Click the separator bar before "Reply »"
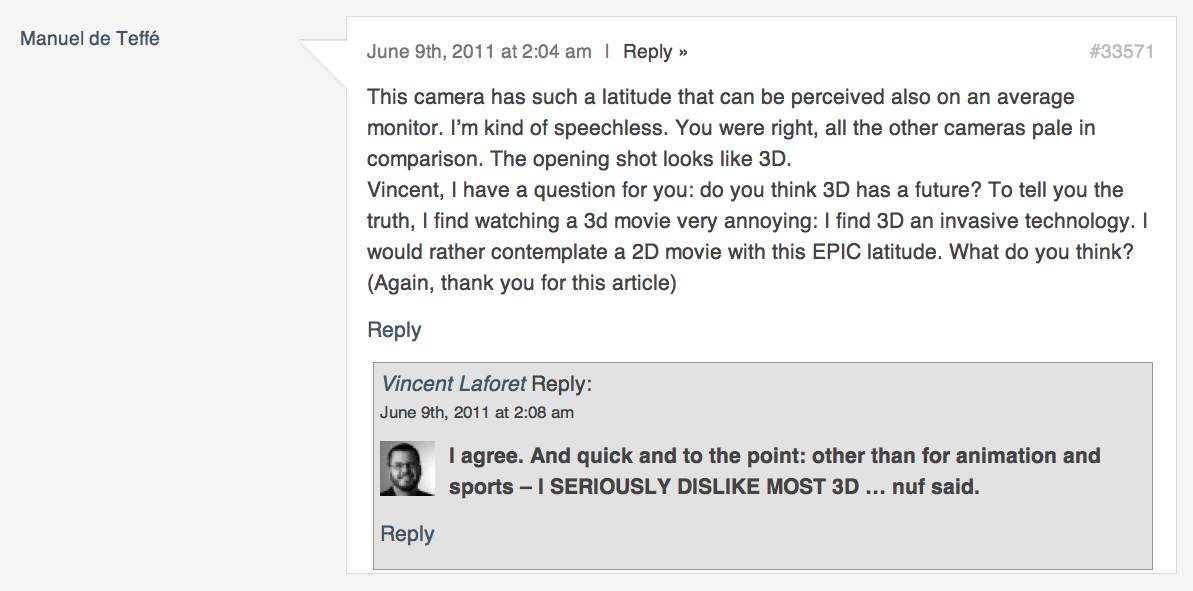The height and width of the screenshot is (591, 1193). (607, 52)
